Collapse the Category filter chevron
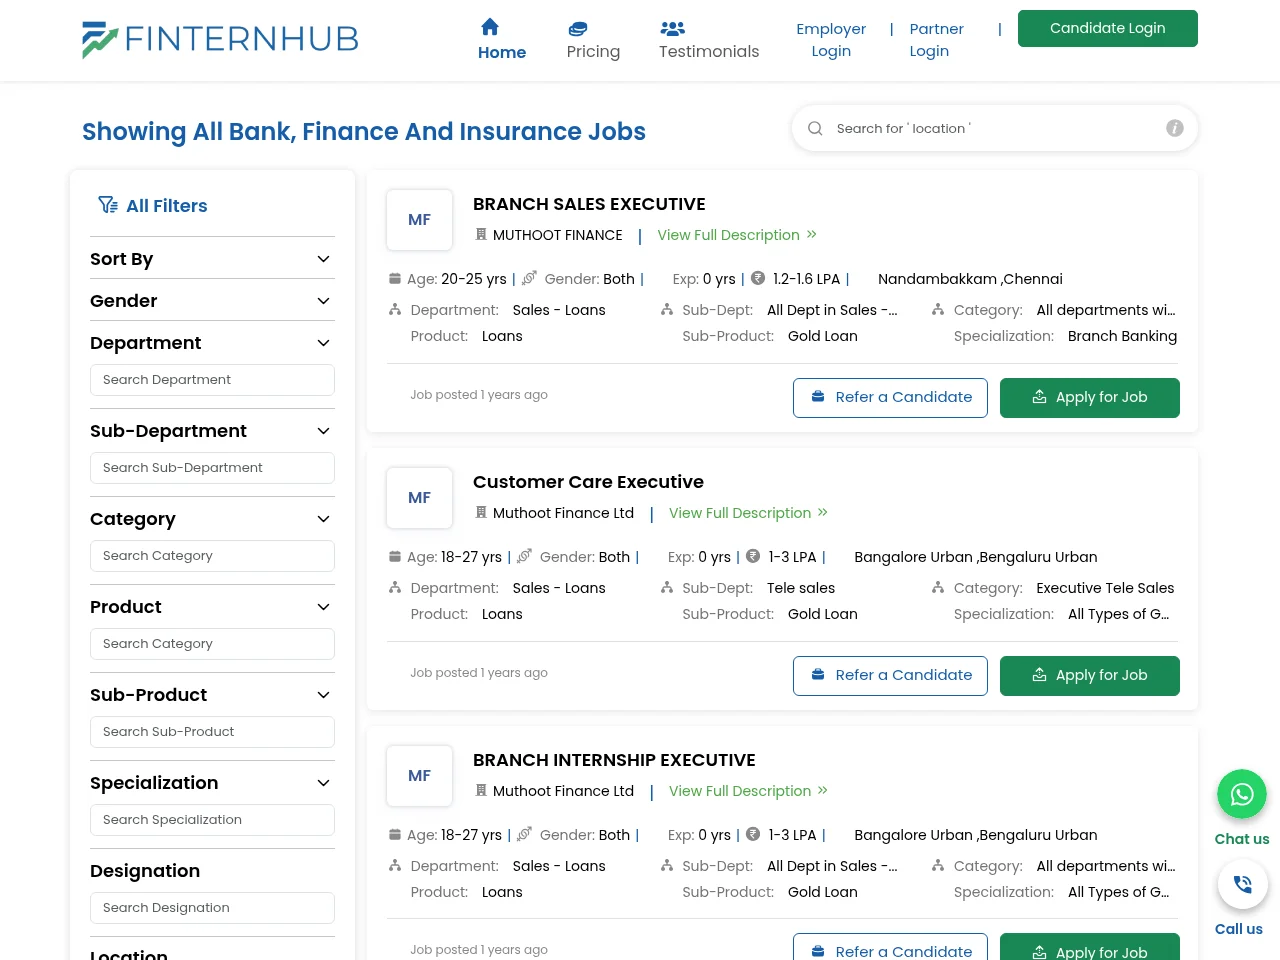 (x=323, y=519)
